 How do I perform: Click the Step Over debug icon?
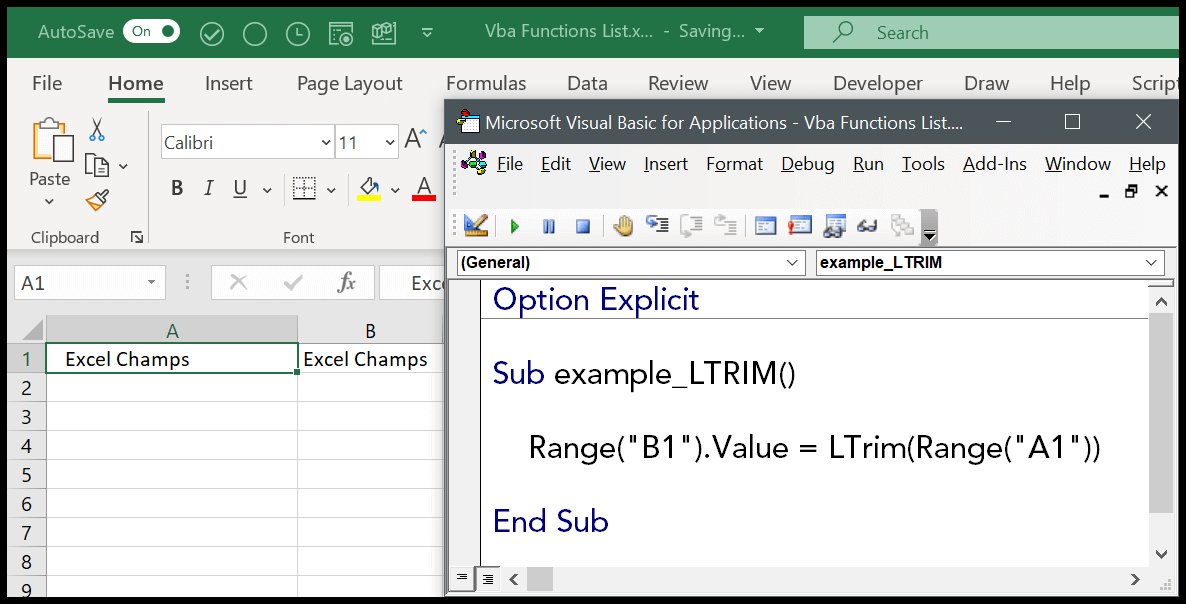click(691, 226)
